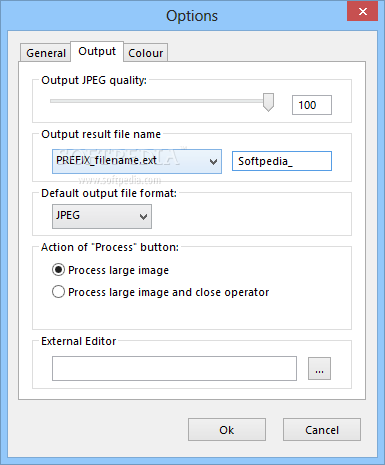Click the chevron on the JPEG format combo box
Image resolution: width=385 pixels, height=465 pixels.
(x=144, y=217)
